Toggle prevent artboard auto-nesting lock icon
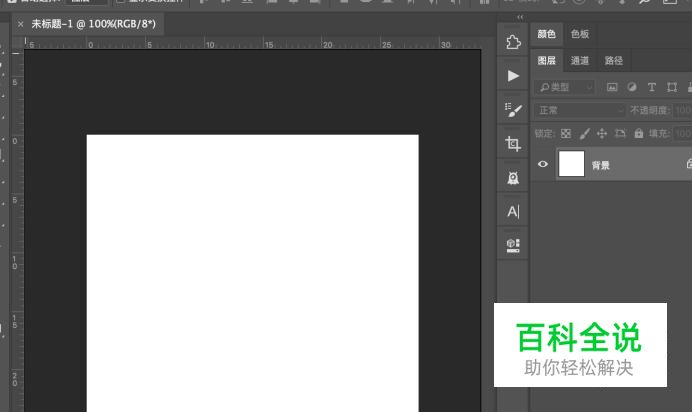Image resolution: width=692 pixels, height=412 pixels. coord(620,133)
